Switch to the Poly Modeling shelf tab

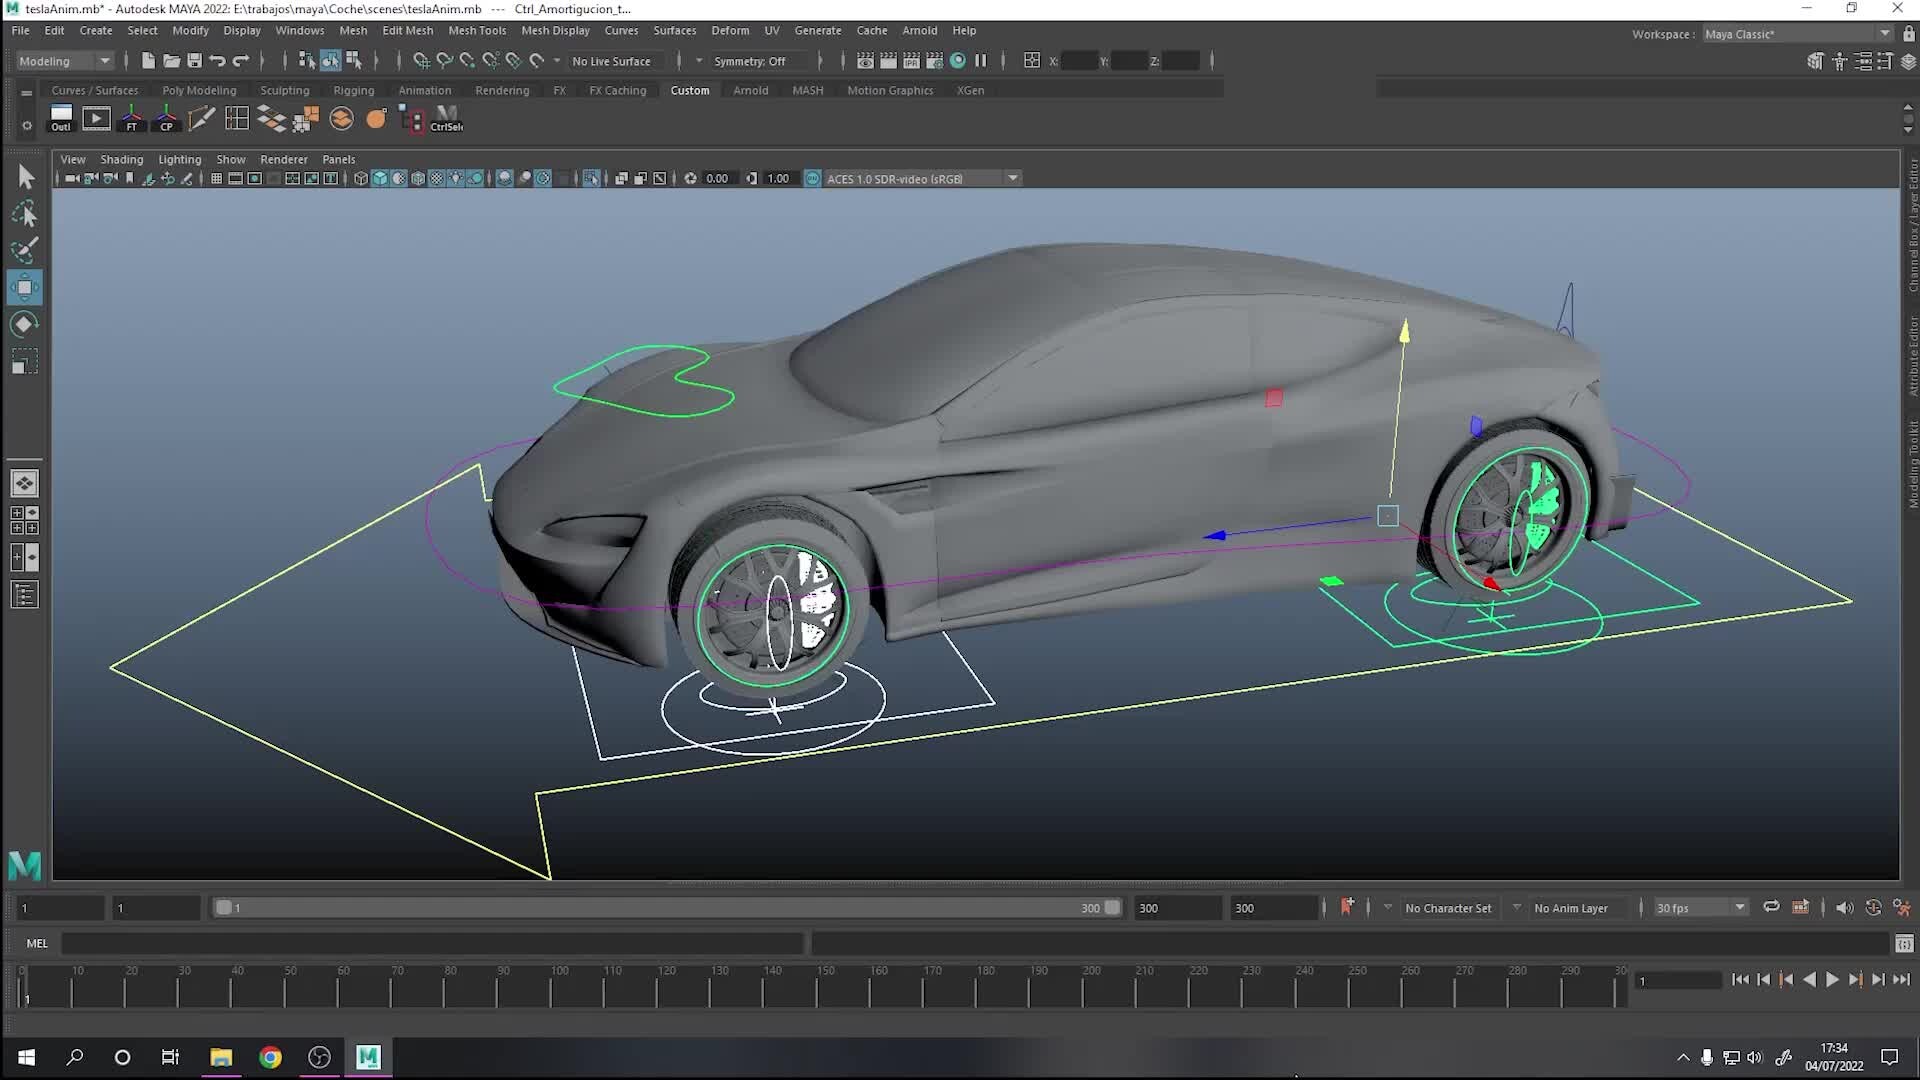click(x=199, y=90)
